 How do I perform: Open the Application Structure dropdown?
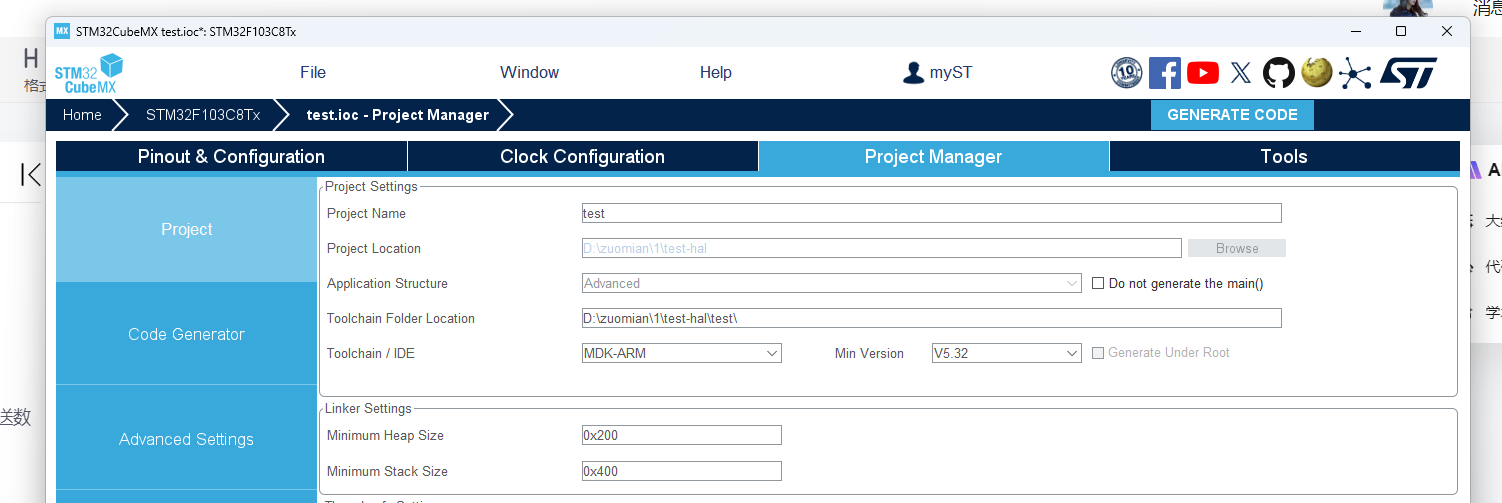832,283
